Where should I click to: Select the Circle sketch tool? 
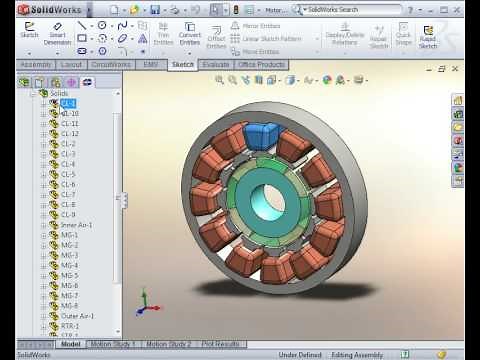pyautogui.click(x=102, y=25)
